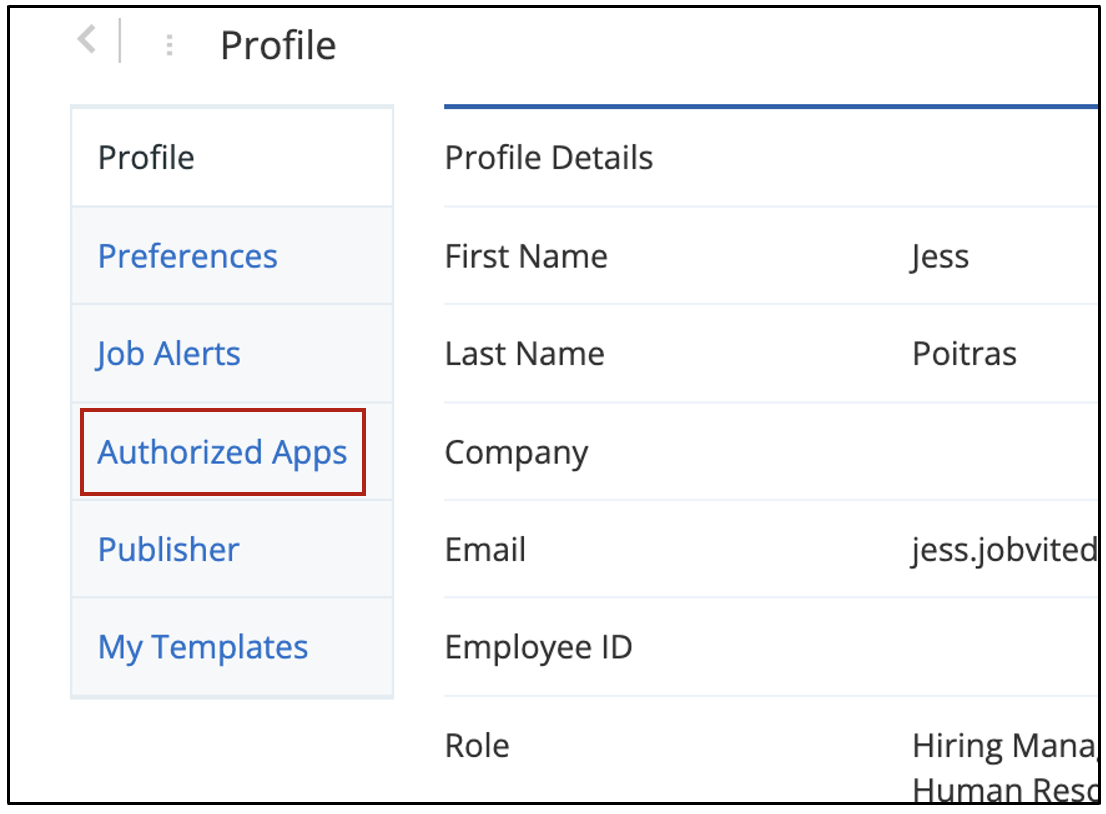Image resolution: width=1106 pixels, height=814 pixels.
Task: Click the email address starting with jess.jobvited
Action: pos(1003,550)
